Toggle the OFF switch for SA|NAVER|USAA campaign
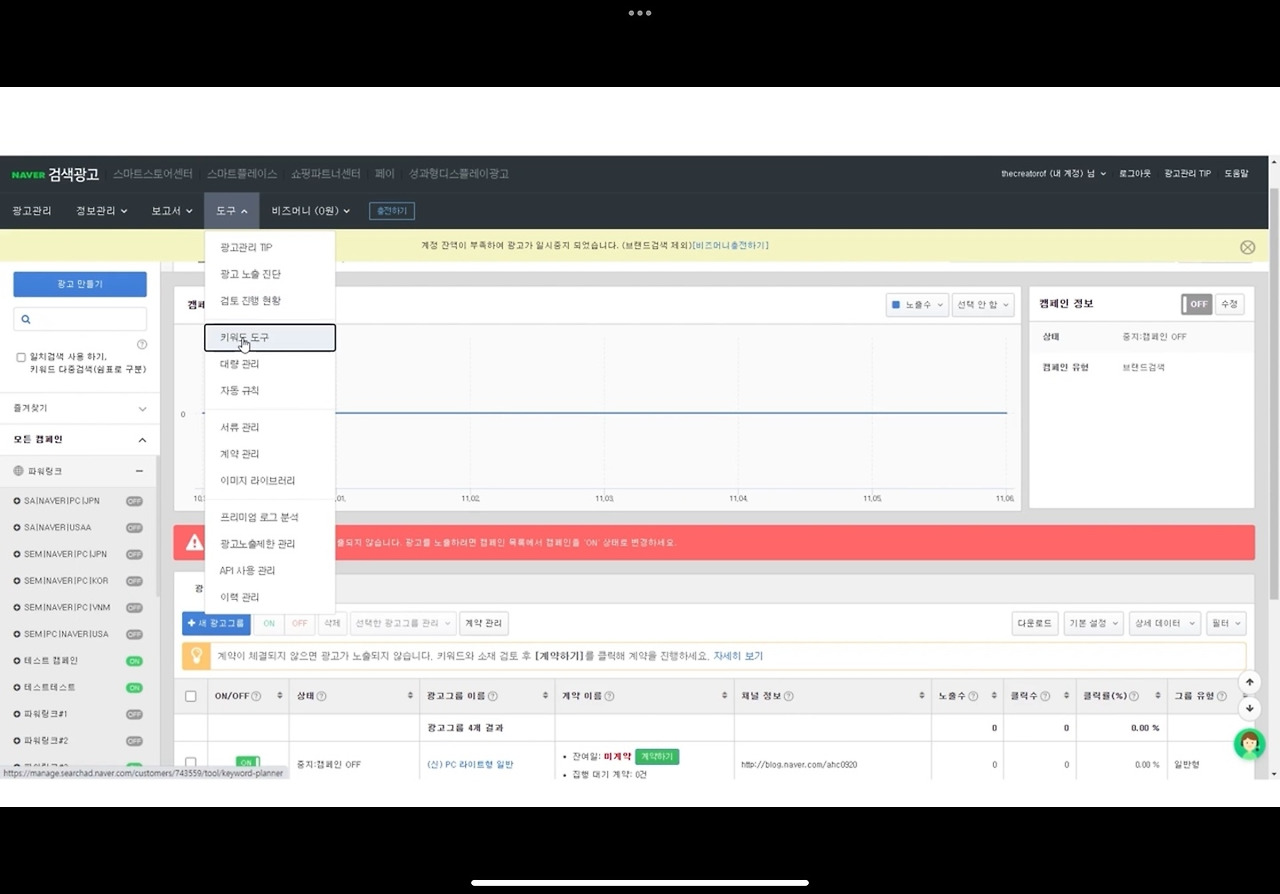The image size is (1280, 894). click(x=134, y=528)
